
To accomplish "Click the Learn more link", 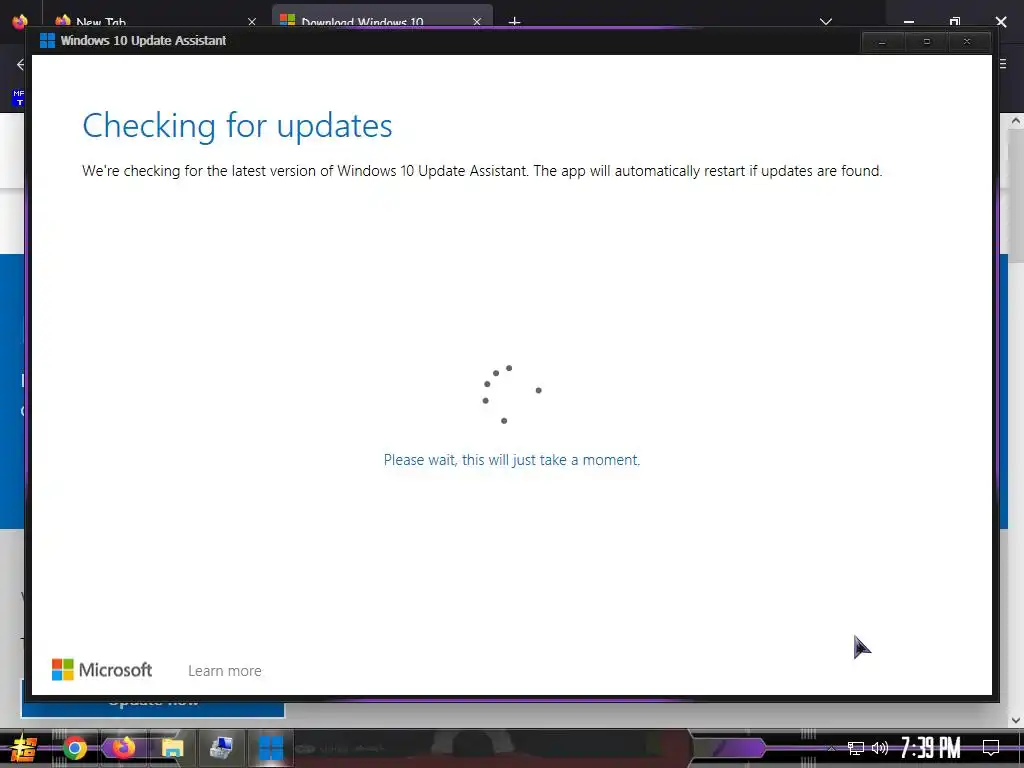I will tap(225, 671).
